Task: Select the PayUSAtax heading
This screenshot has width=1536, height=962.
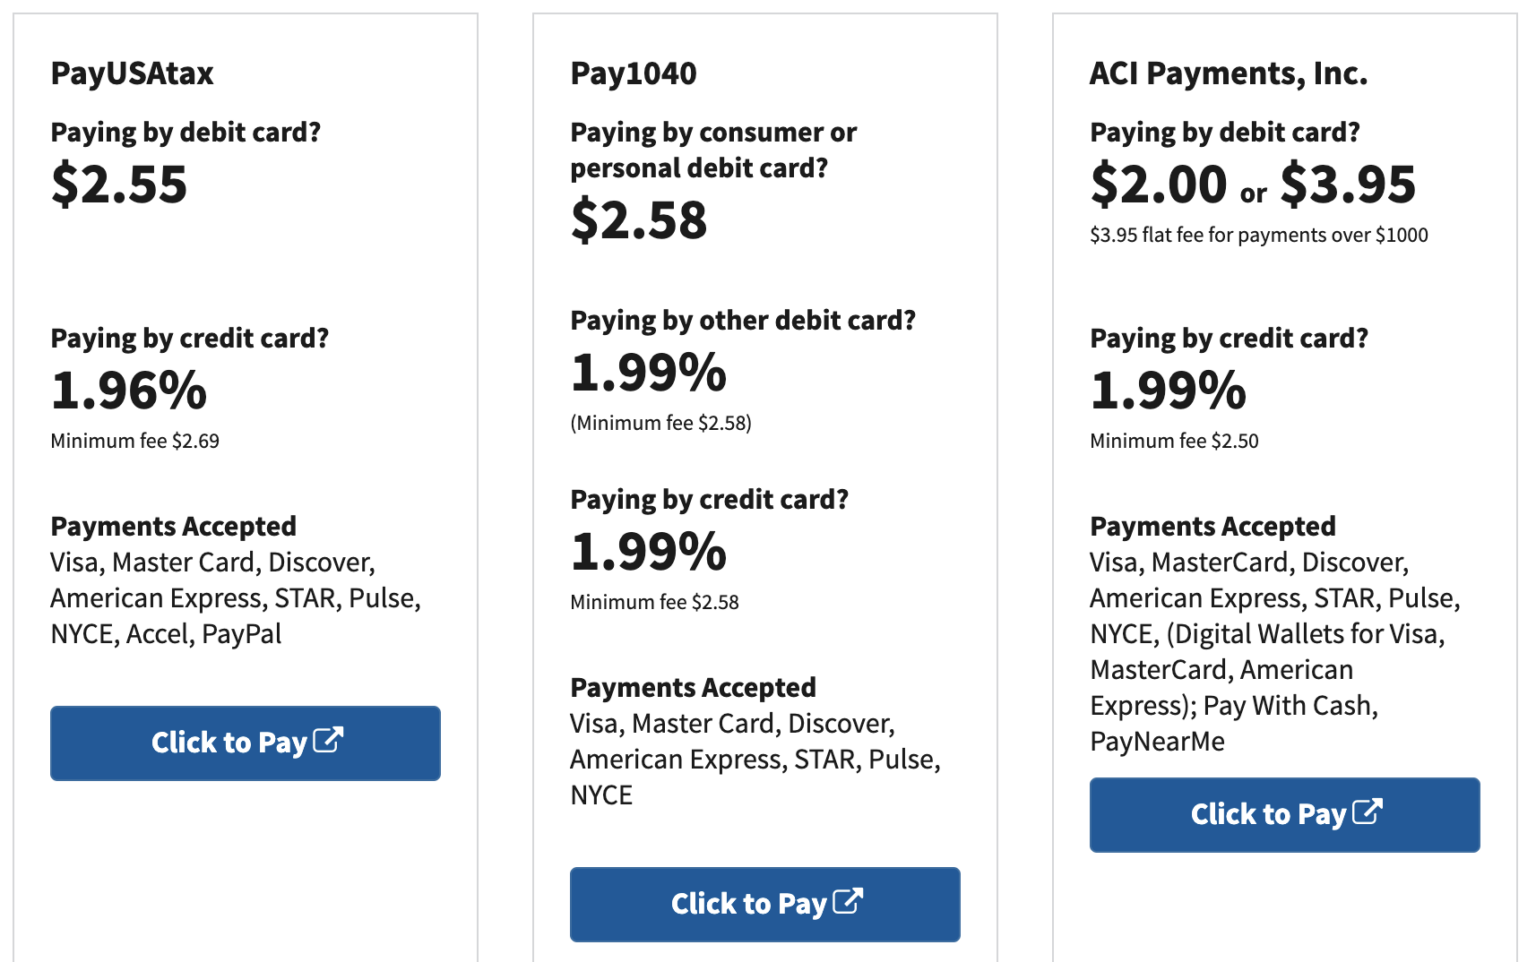Action: click(x=132, y=72)
